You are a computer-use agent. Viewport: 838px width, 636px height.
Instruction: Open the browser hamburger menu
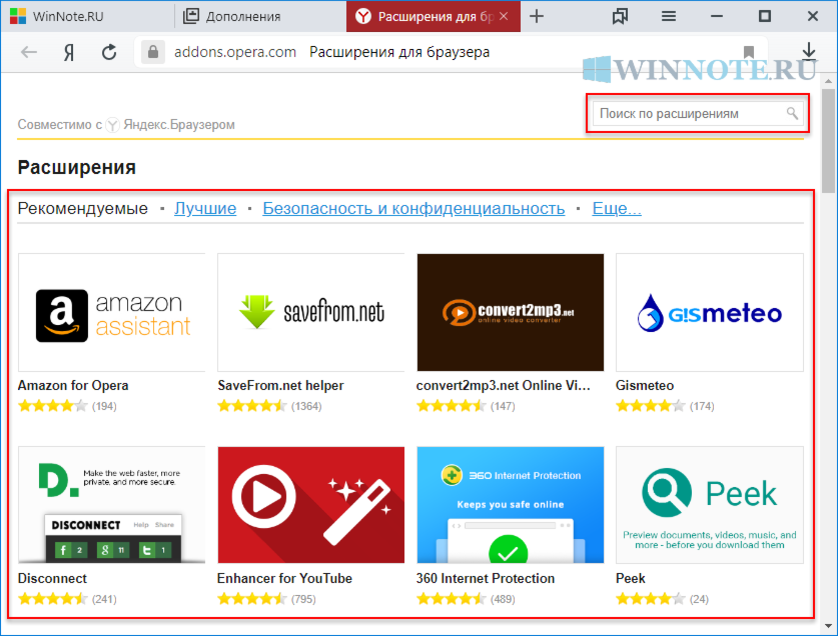668,17
